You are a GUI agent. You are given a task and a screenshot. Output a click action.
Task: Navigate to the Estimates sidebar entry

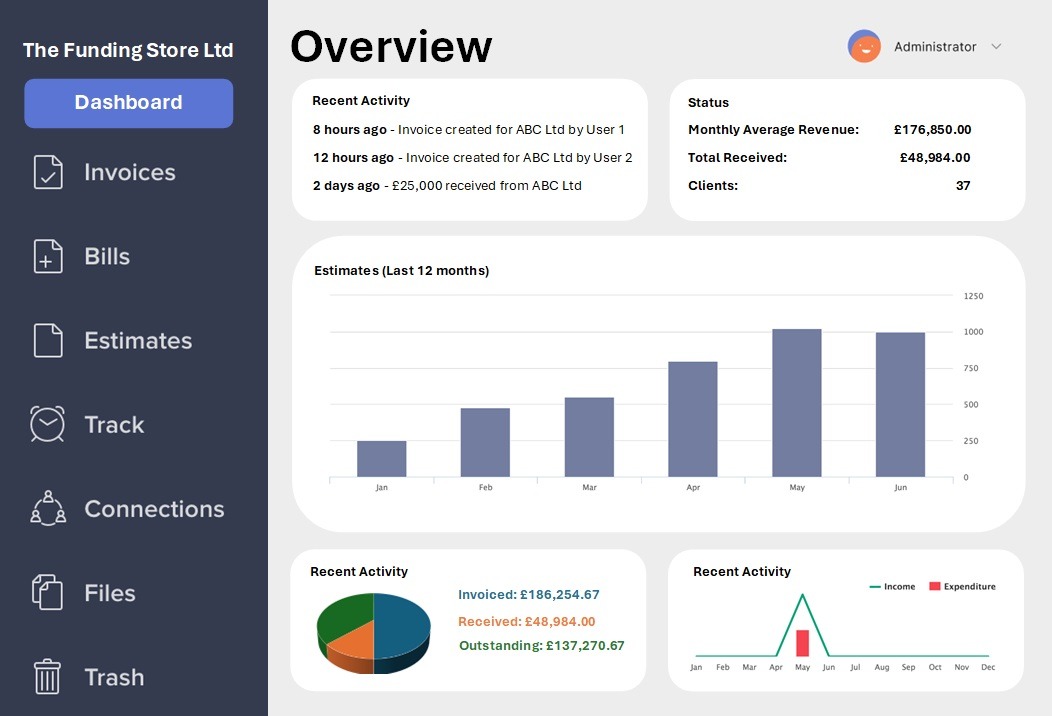point(138,340)
